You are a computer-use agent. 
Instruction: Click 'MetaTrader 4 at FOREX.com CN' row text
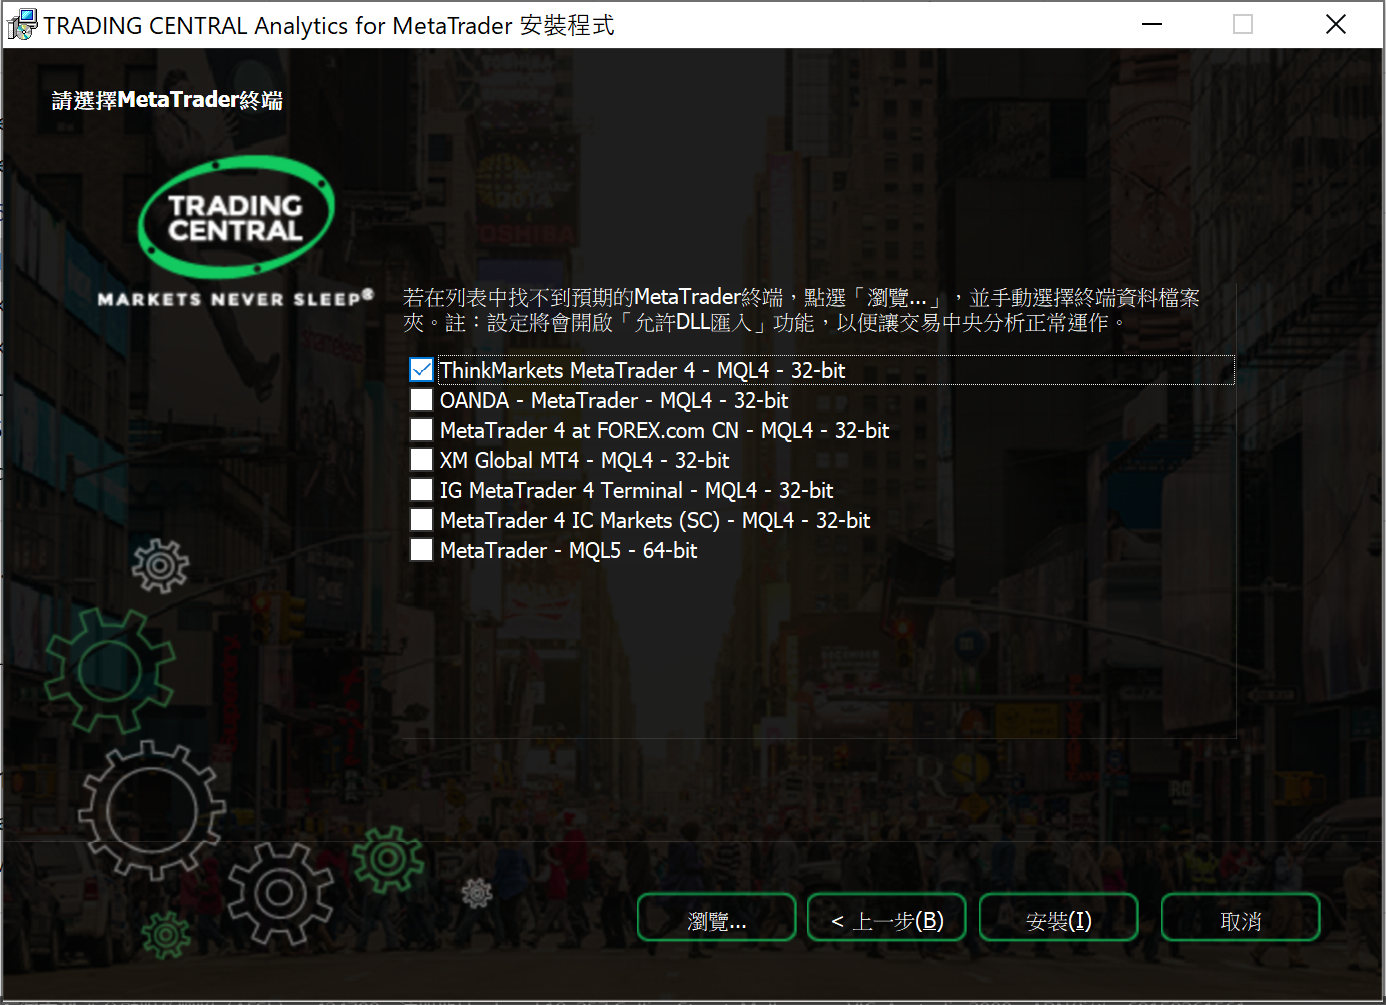pos(664,430)
